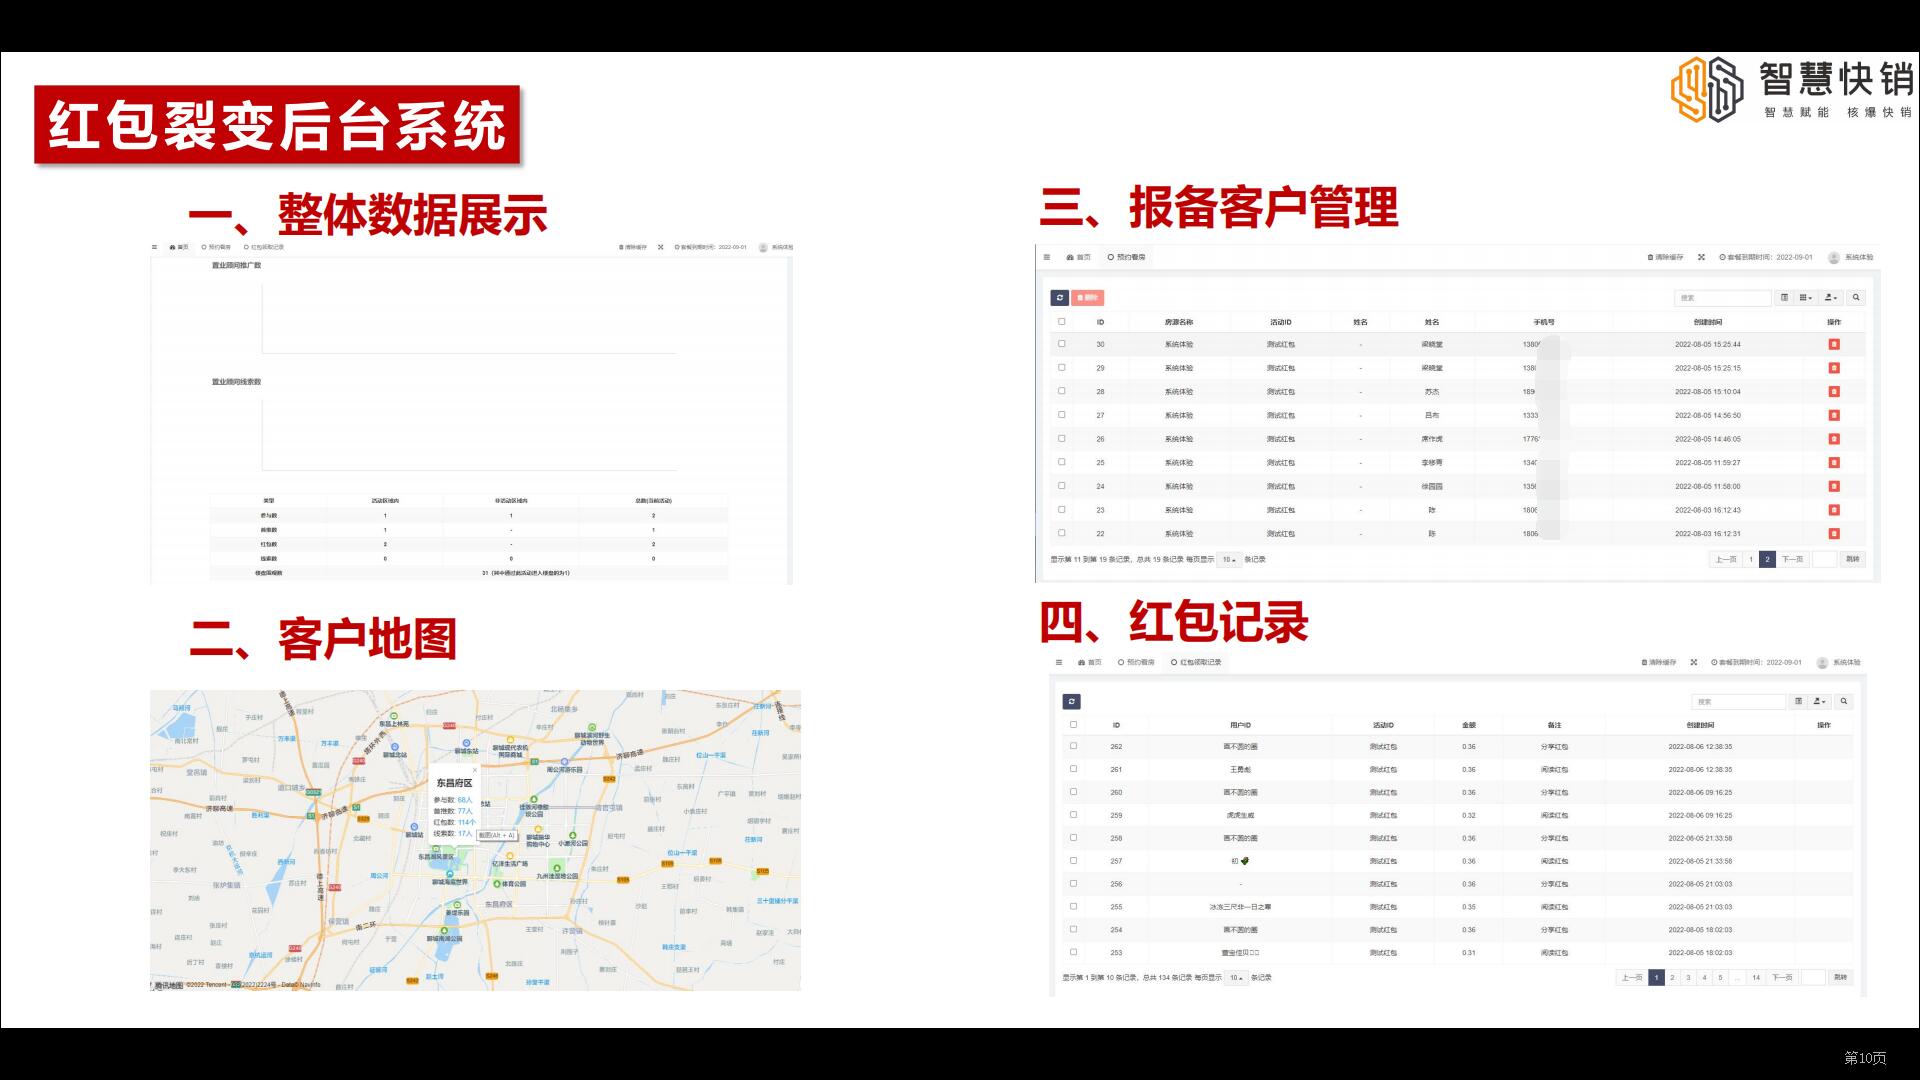Toggle hamburger menu icon in 报备客户管理 panel
Viewport: 1920px width, 1080px height.
1047,257
